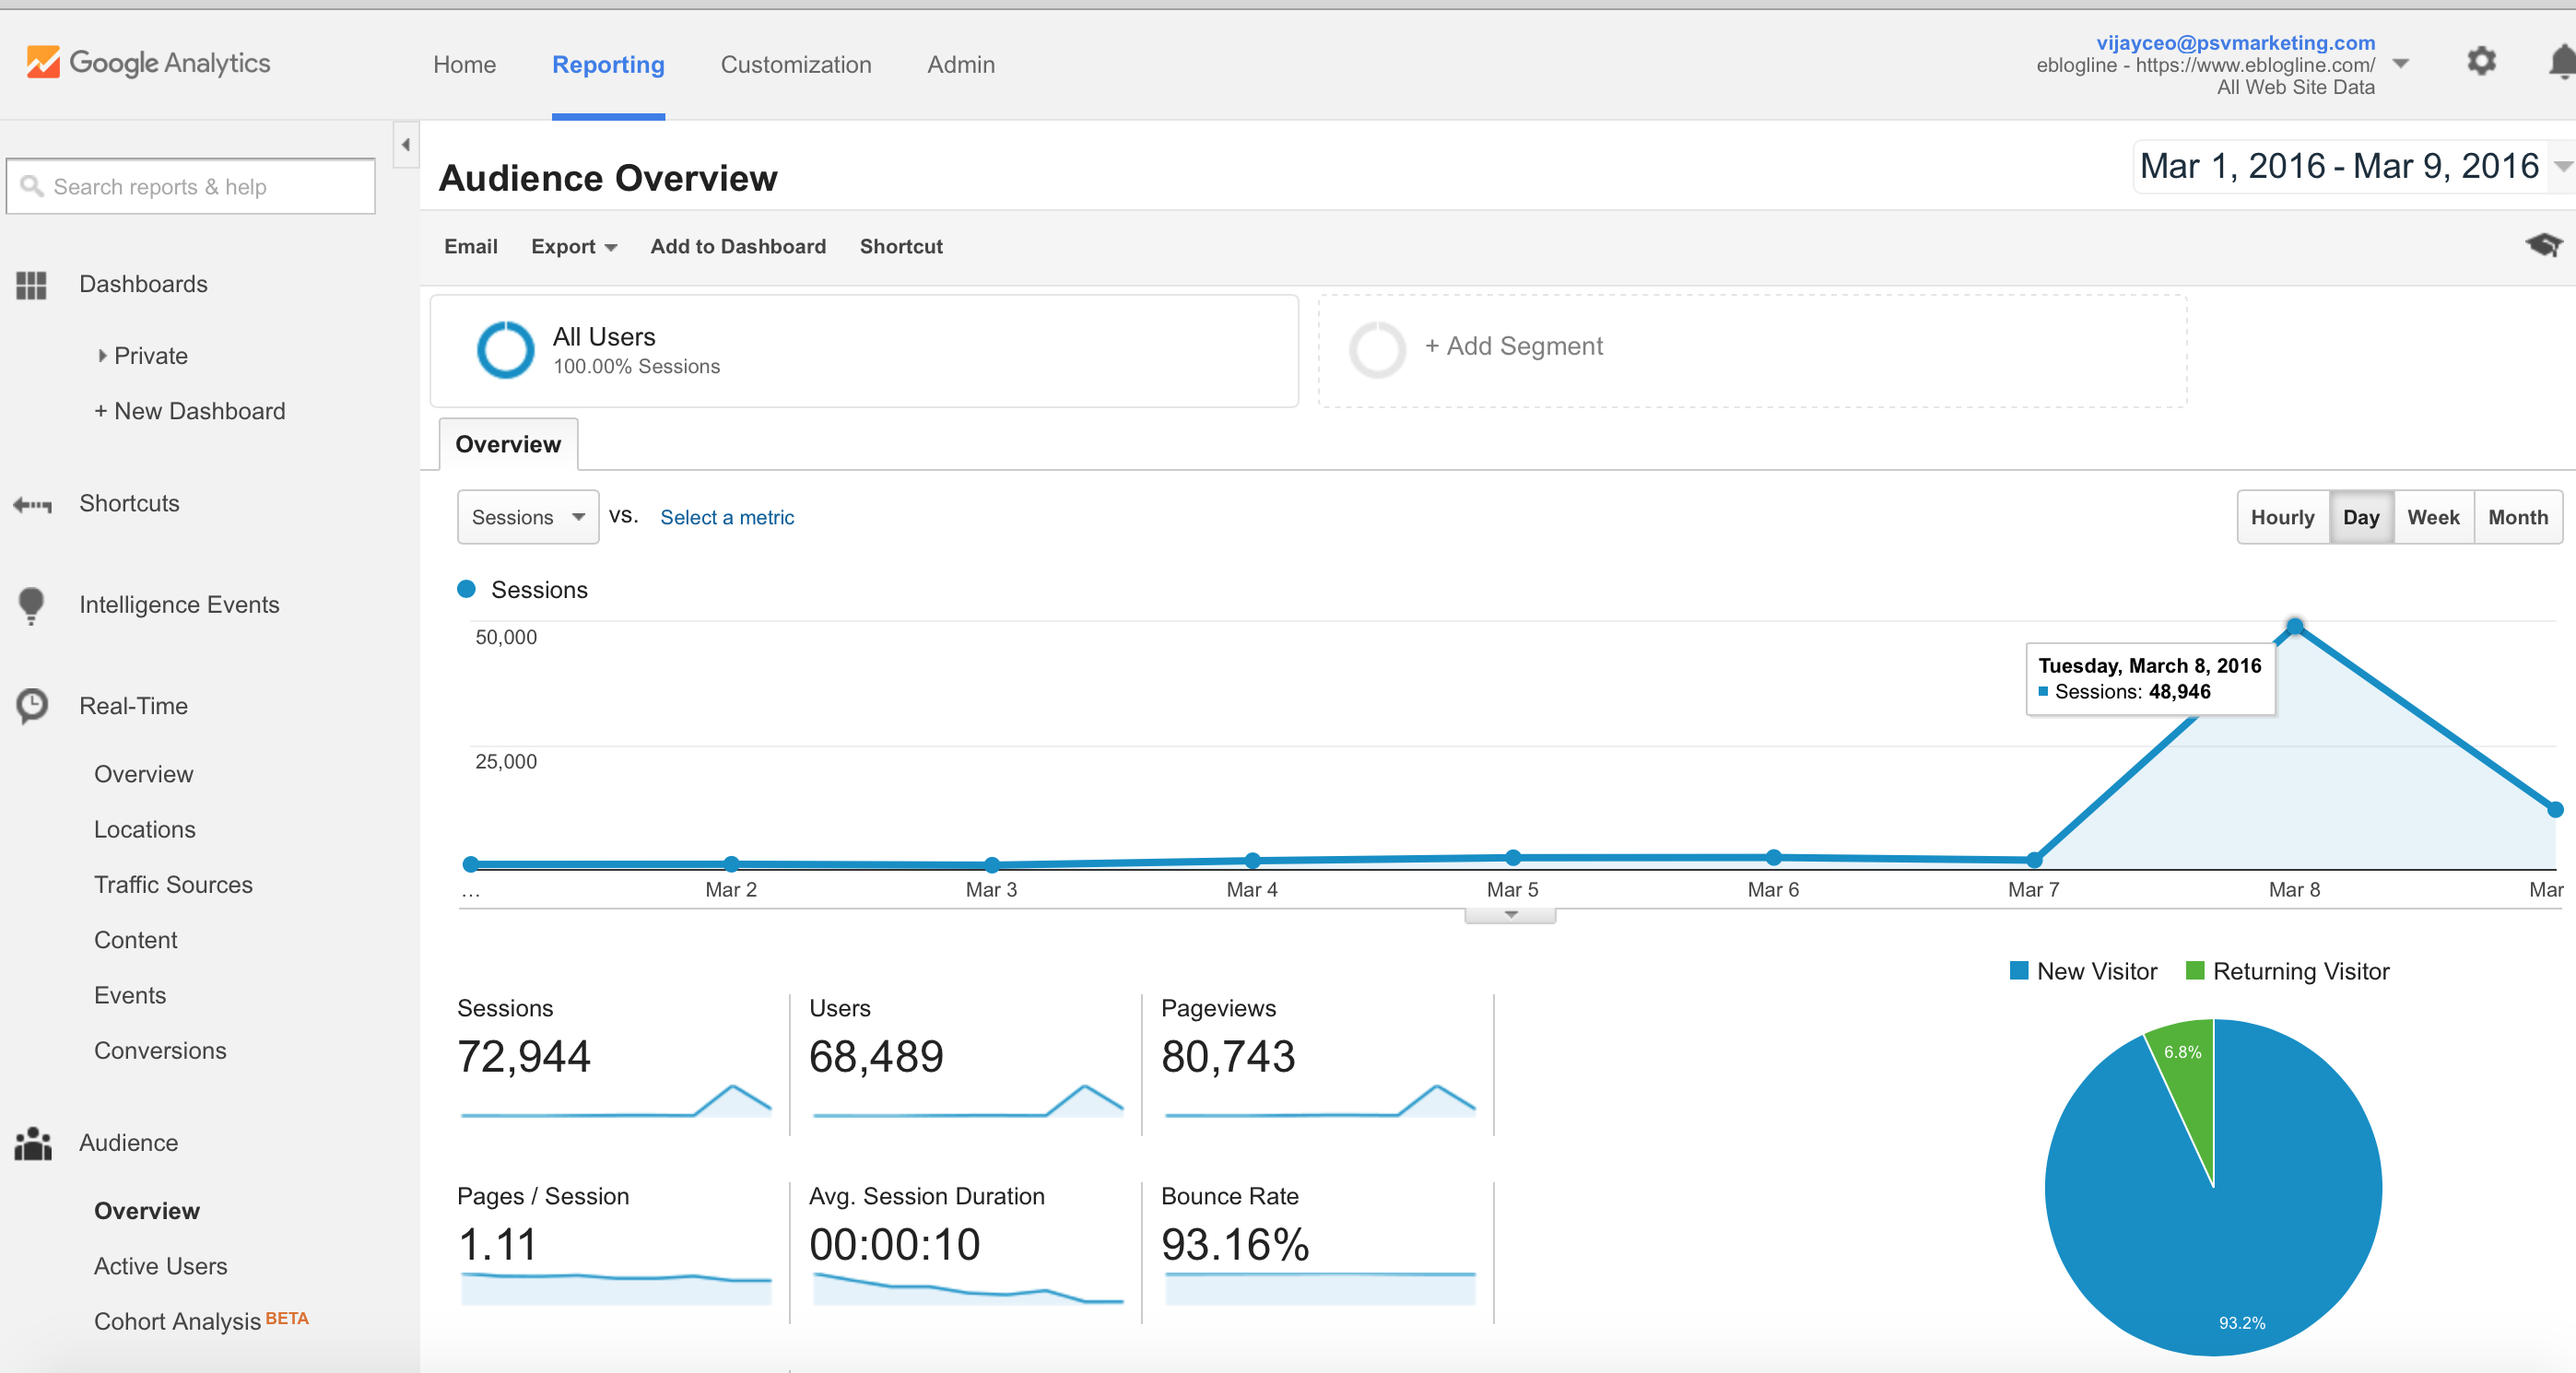Select the Overview tab
The width and height of the screenshot is (2576, 1373).
pyautogui.click(x=507, y=444)
